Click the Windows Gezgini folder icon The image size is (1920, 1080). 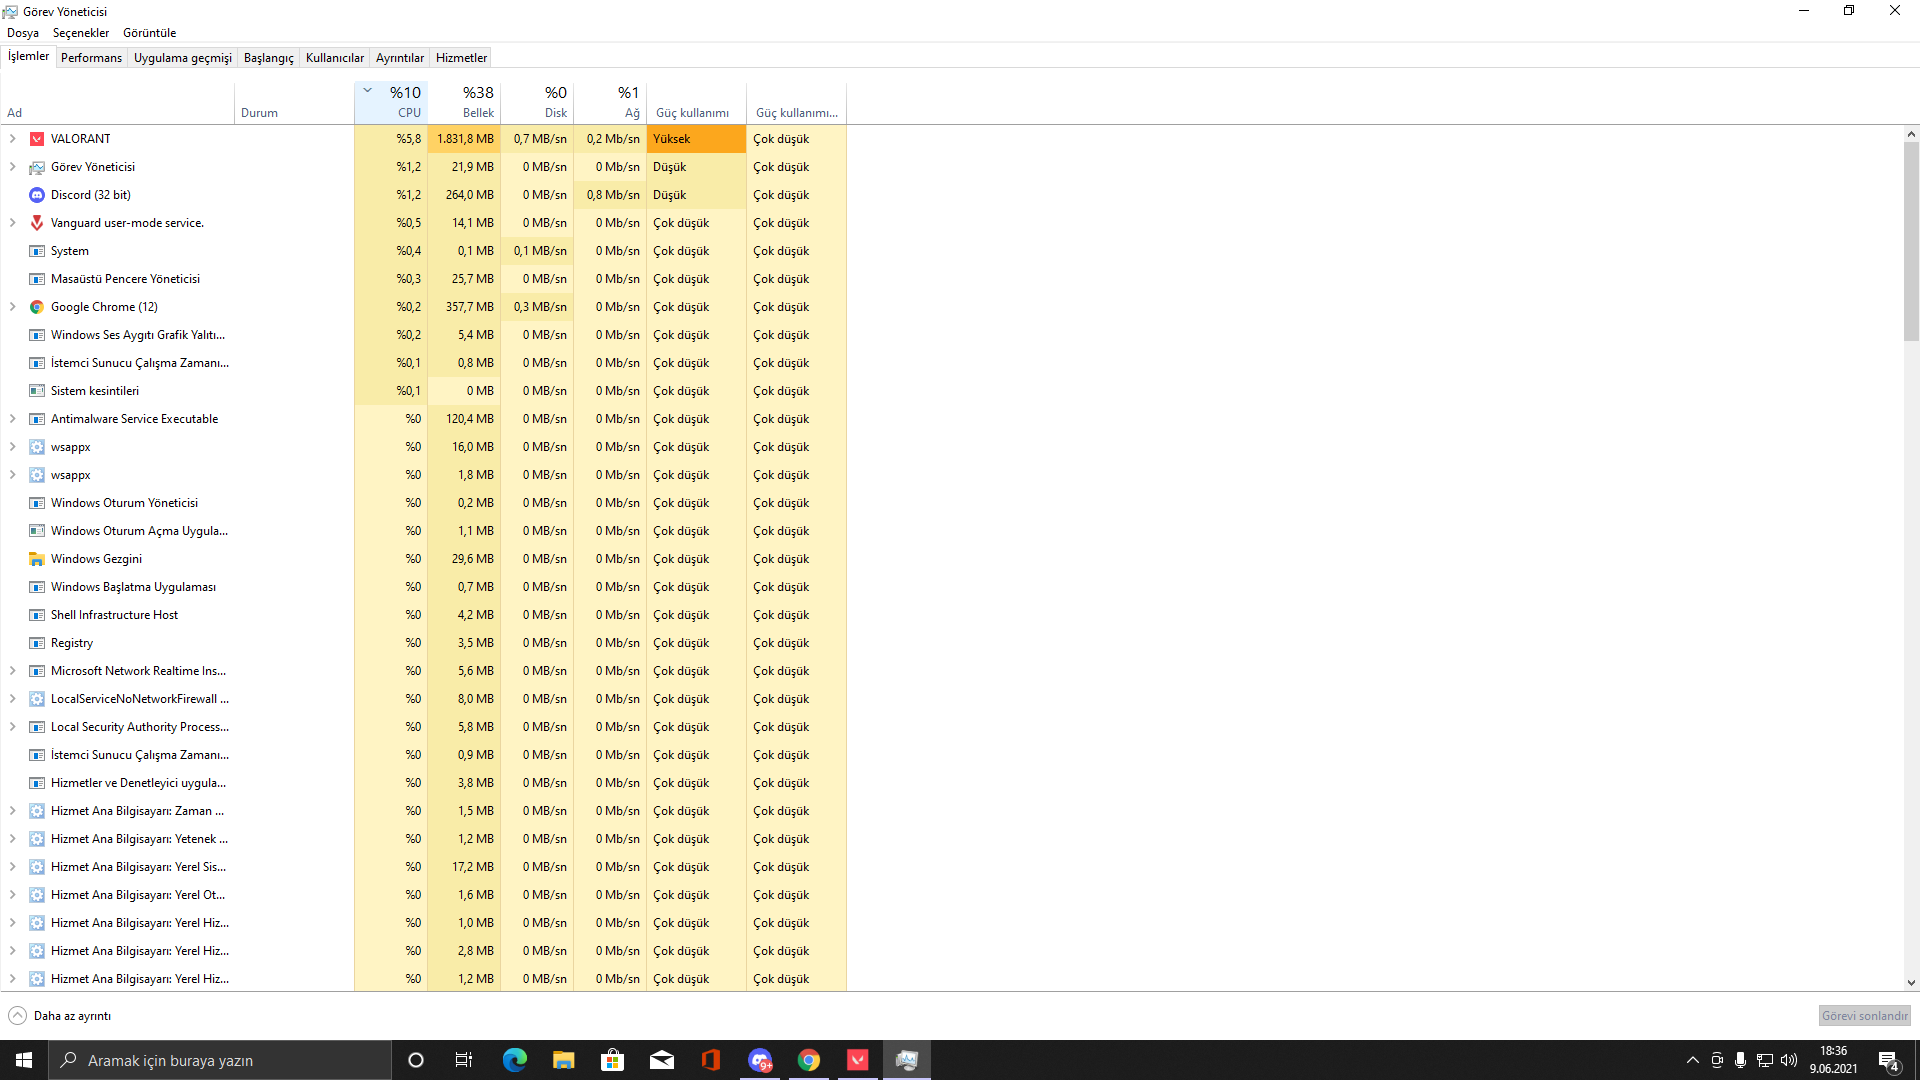(37, 559)
